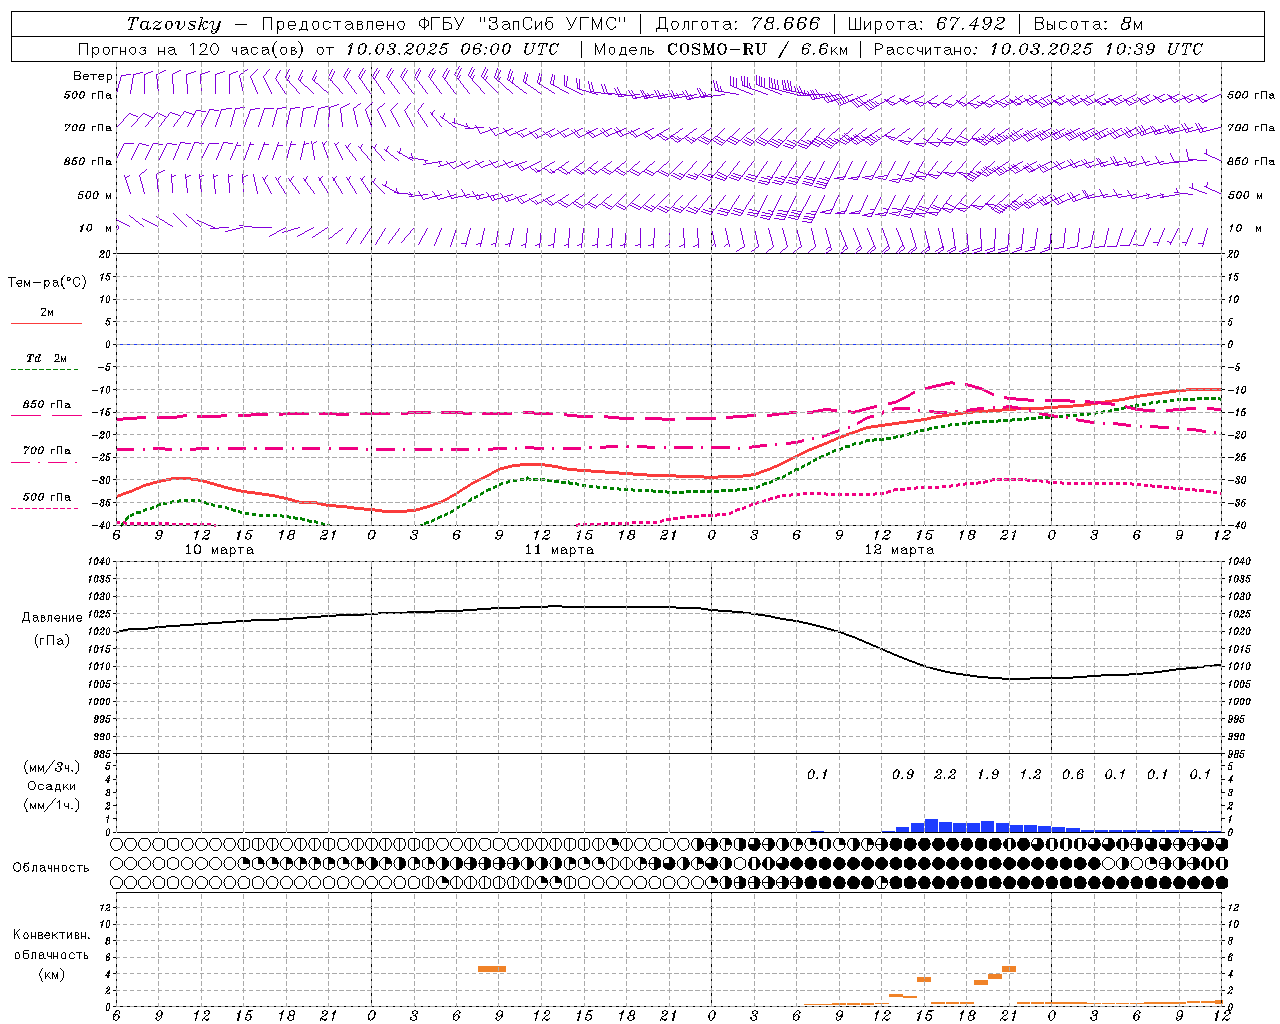Click the "700 гПа" entry in temperature legend

tap(46, 451)
